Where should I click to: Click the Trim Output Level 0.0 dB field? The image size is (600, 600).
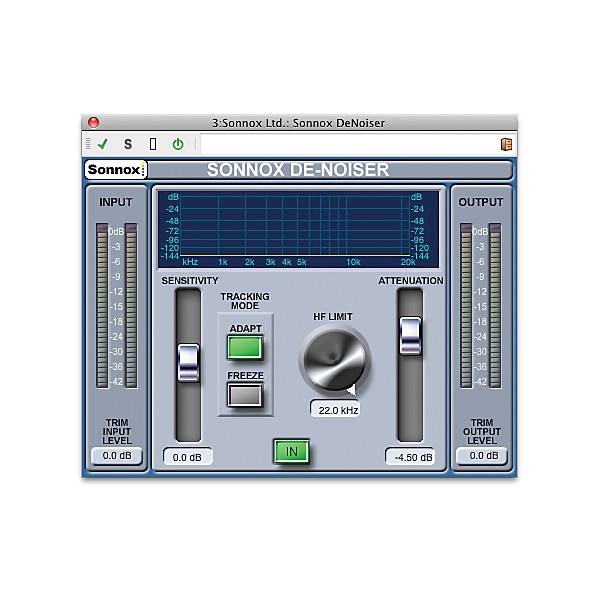coord(481,456)
